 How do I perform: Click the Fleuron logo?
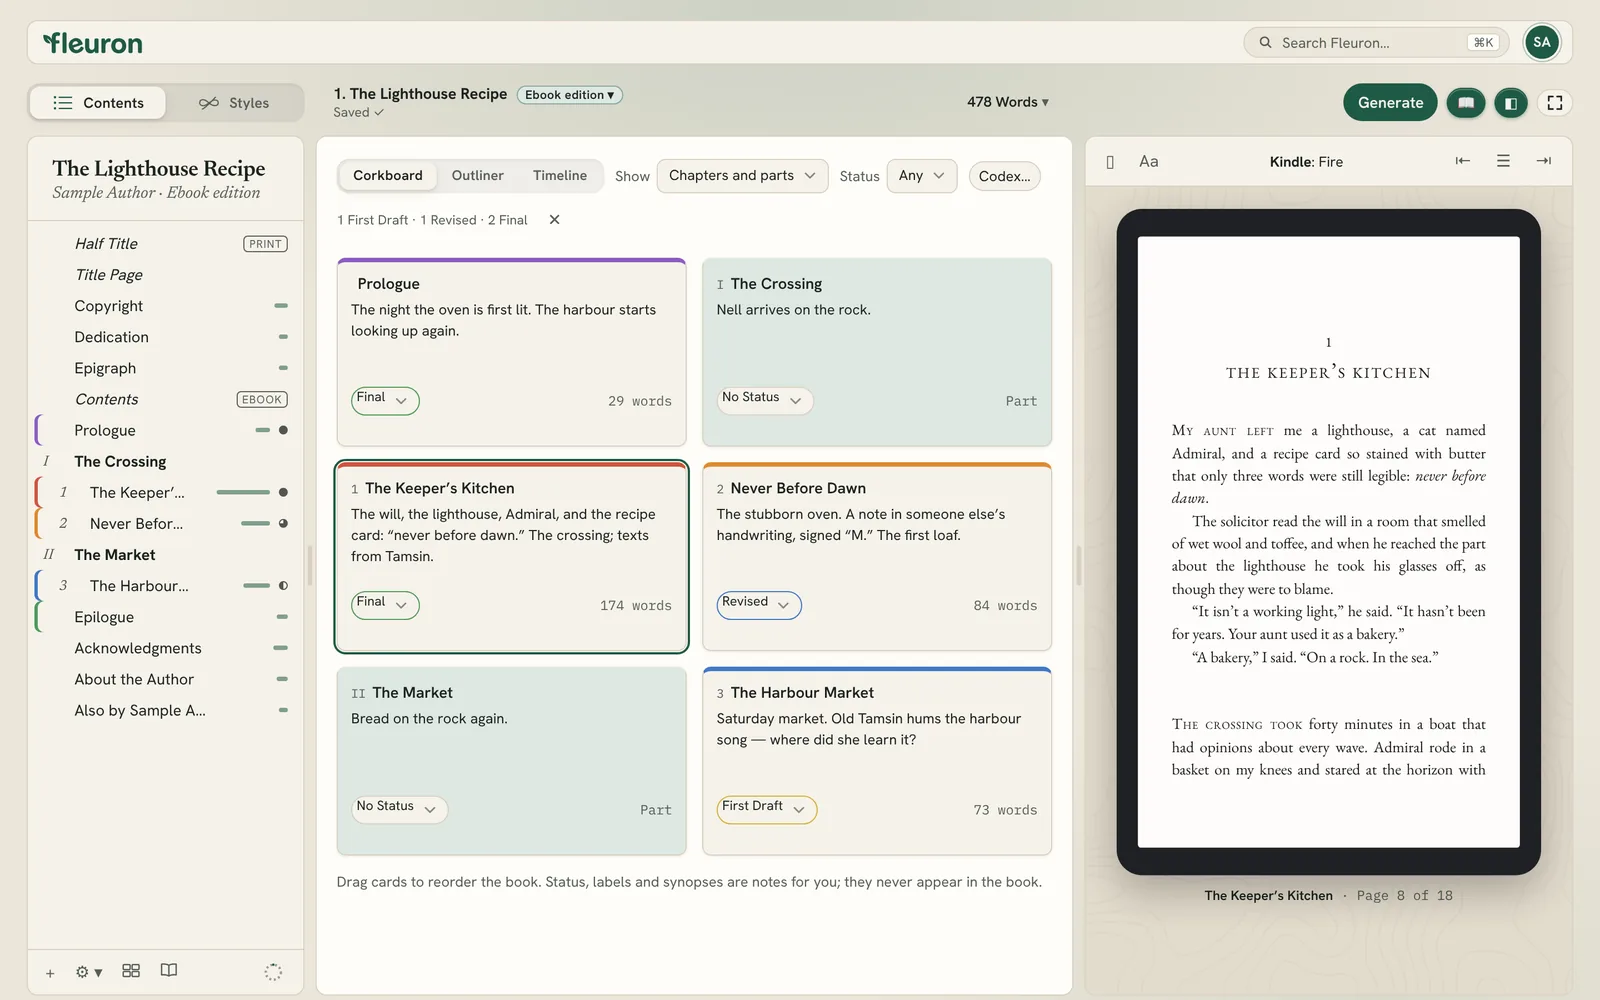pos(93,43)
